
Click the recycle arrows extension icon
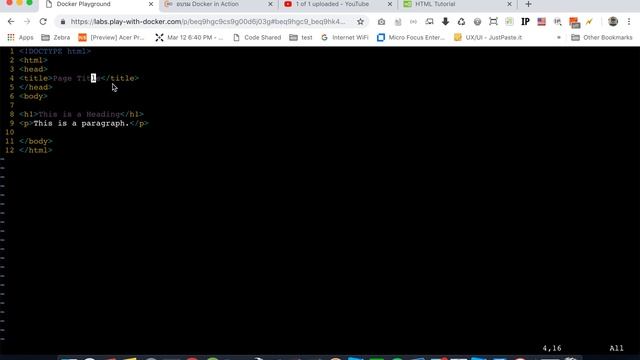click(461, 22)
